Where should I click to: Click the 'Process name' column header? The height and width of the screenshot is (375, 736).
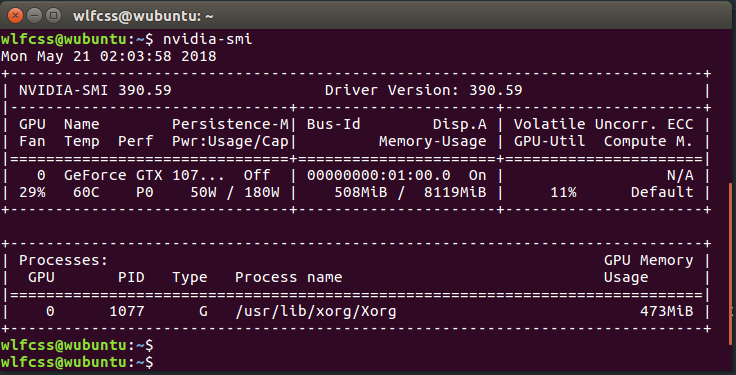coord(288,277)
